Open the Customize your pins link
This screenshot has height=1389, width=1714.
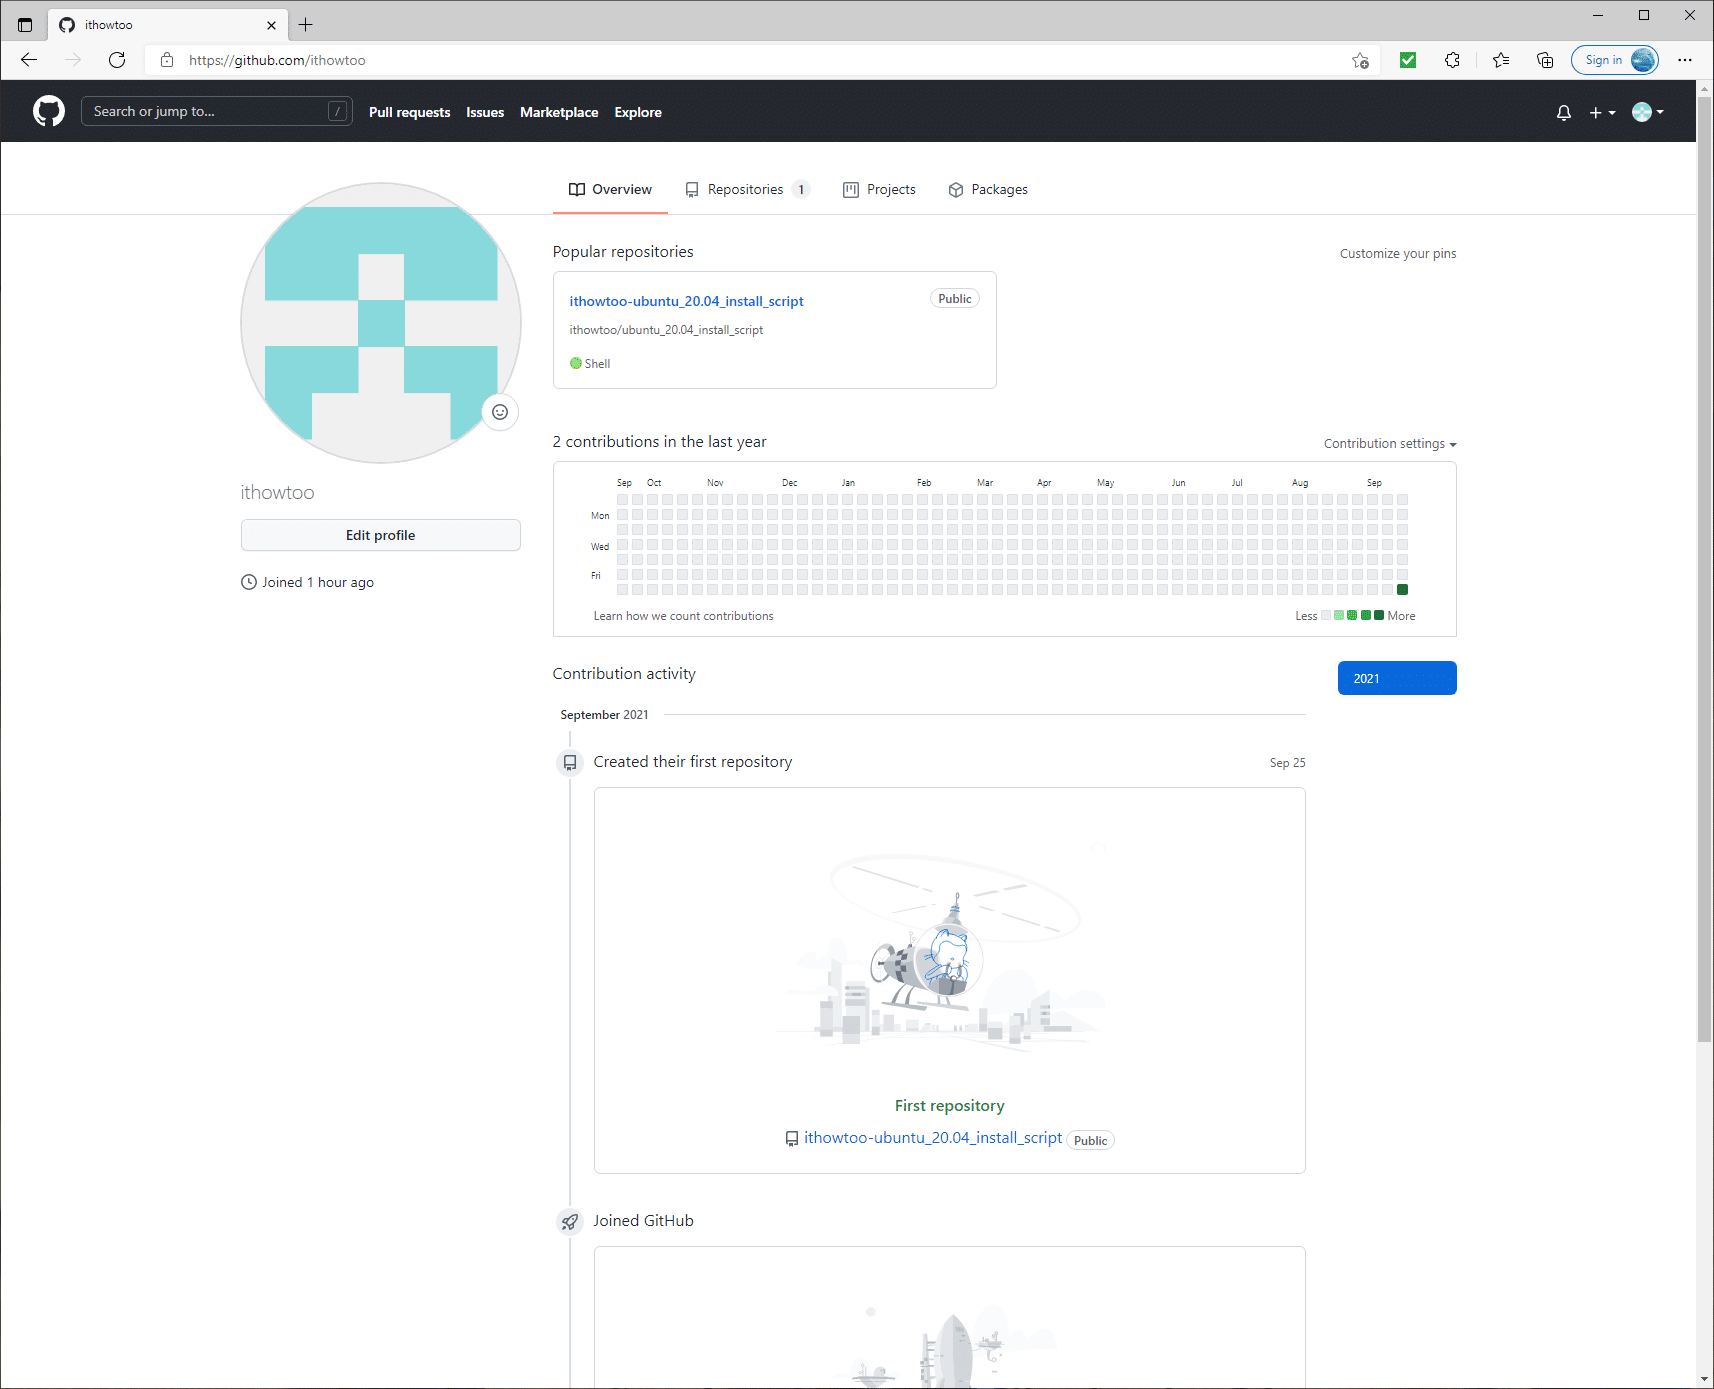(1397, 253)
